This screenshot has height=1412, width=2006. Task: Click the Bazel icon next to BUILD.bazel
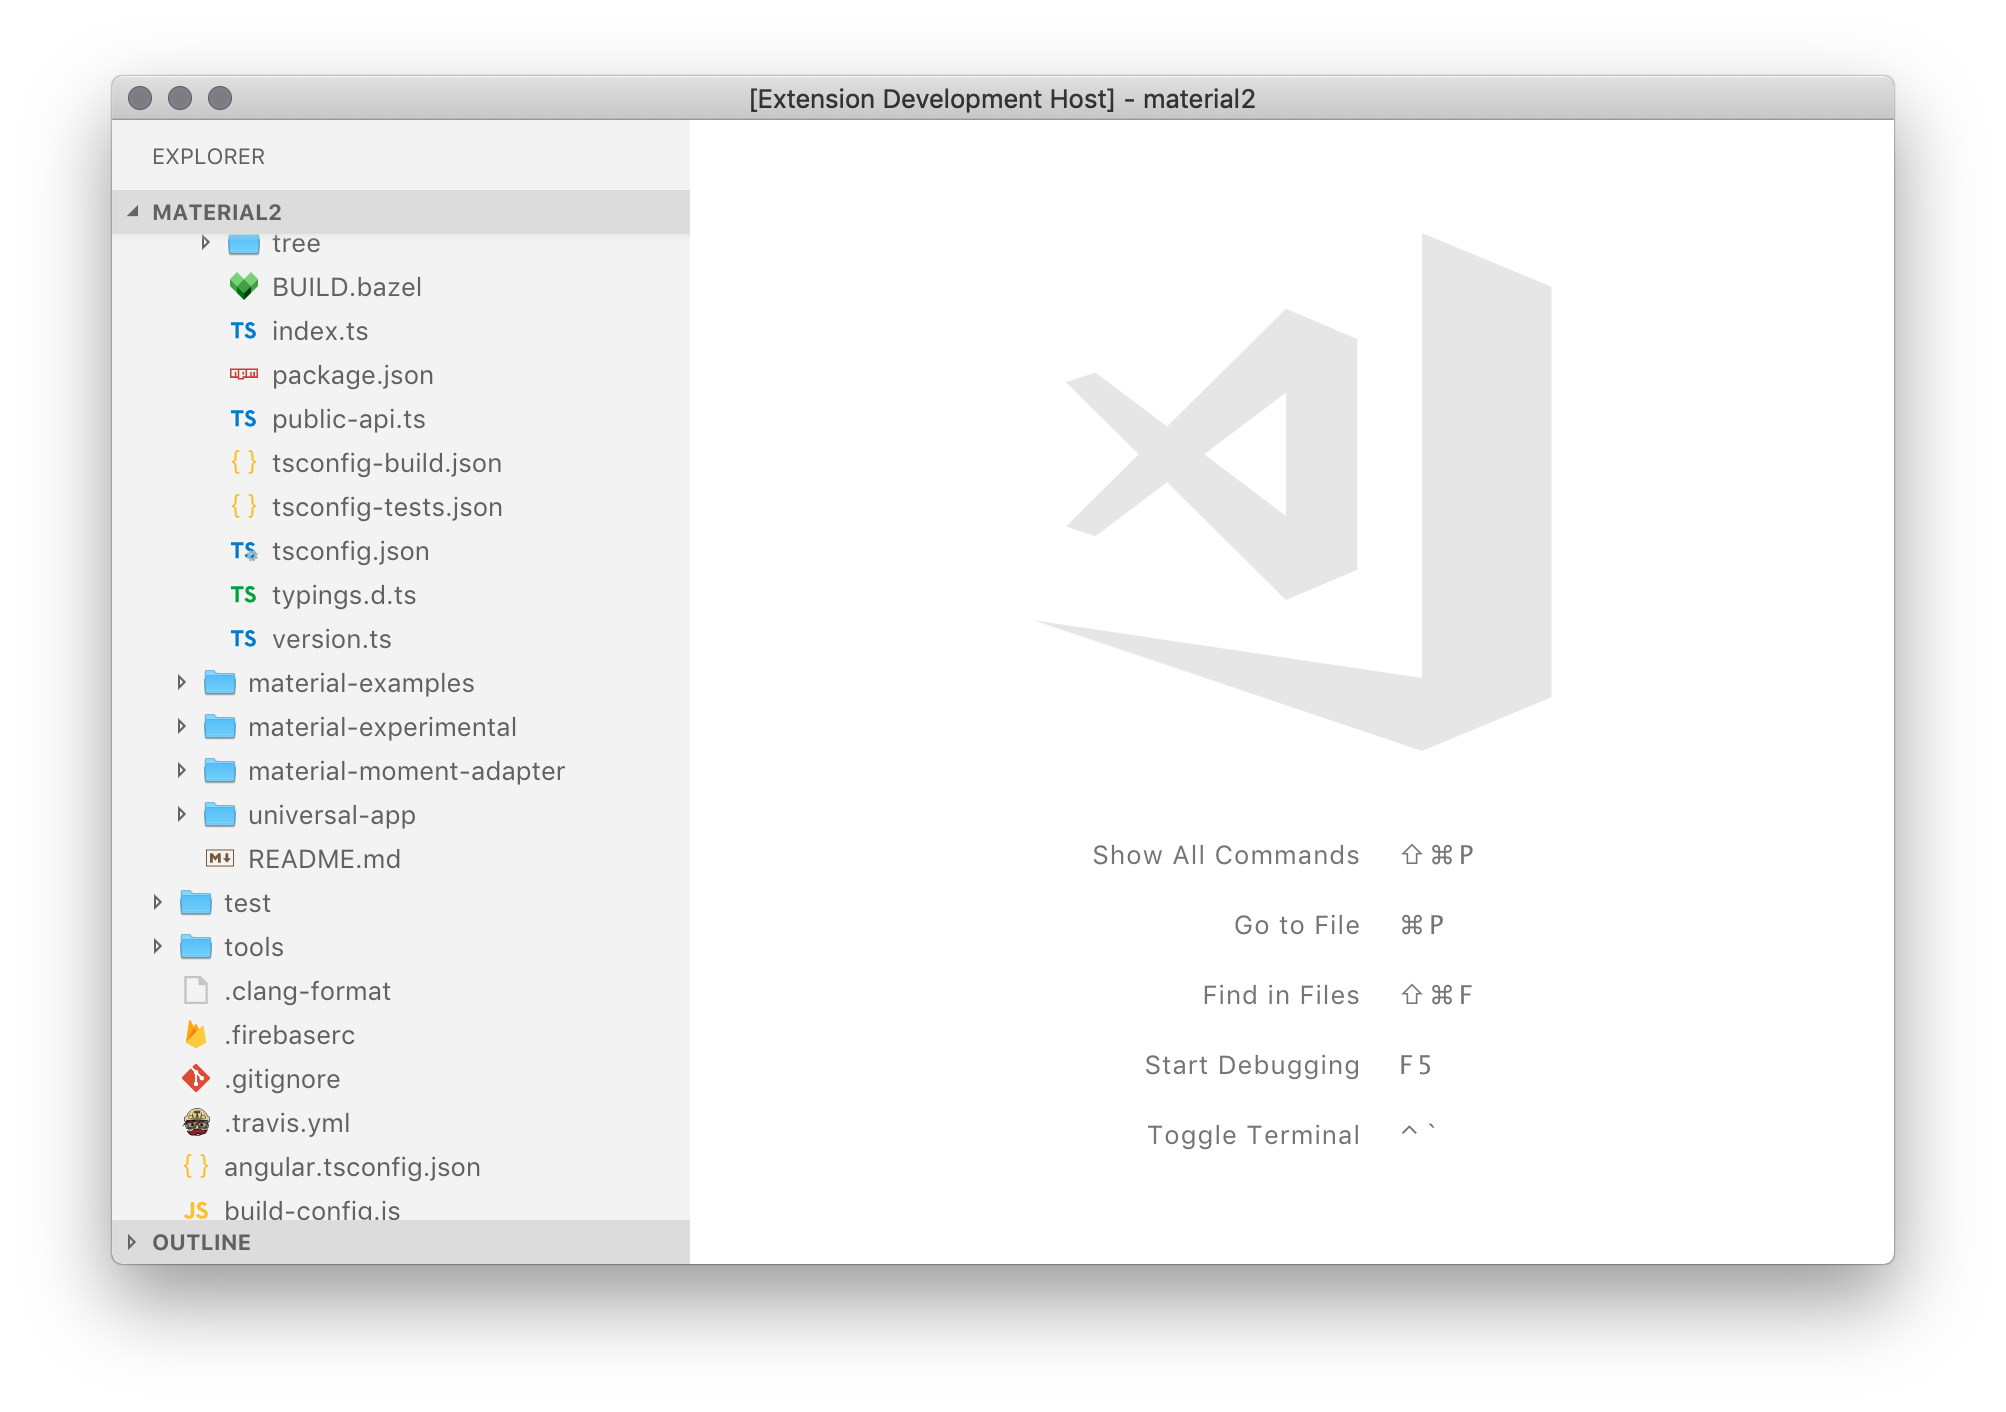click(x=243, y=286)
